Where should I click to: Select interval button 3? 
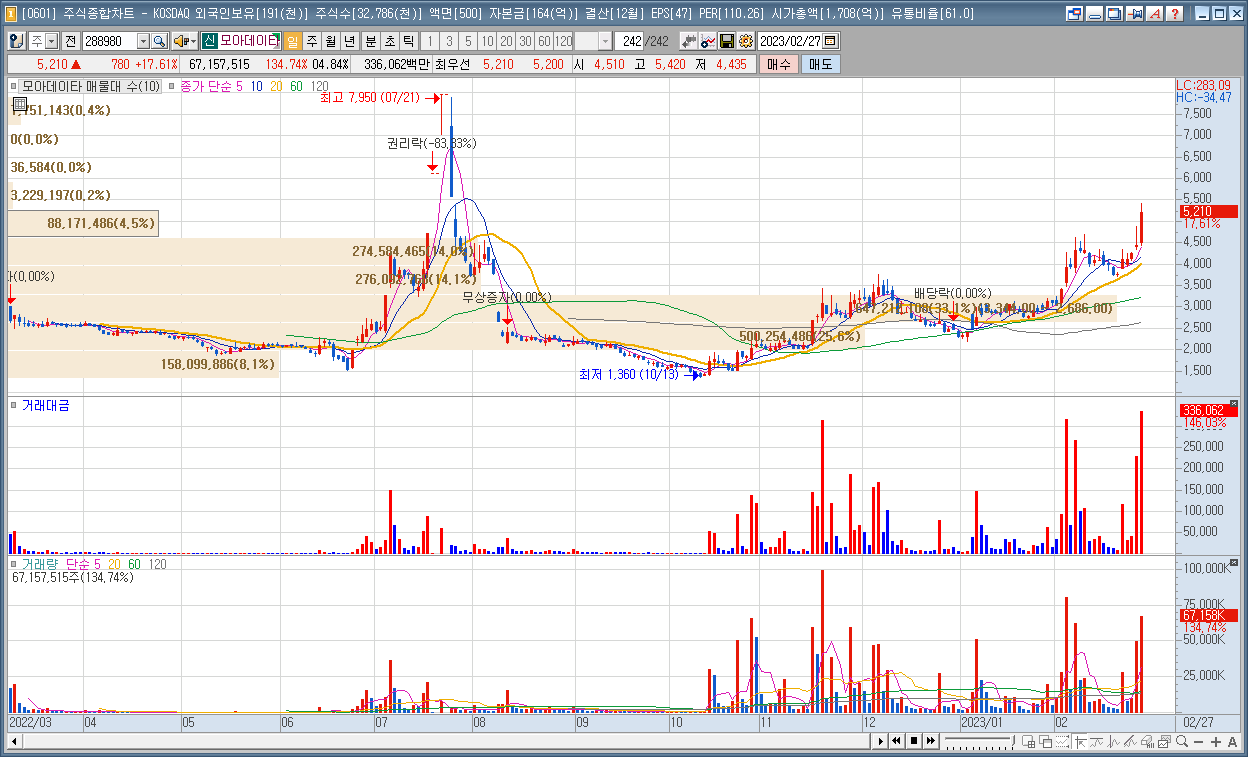(449, 41)
